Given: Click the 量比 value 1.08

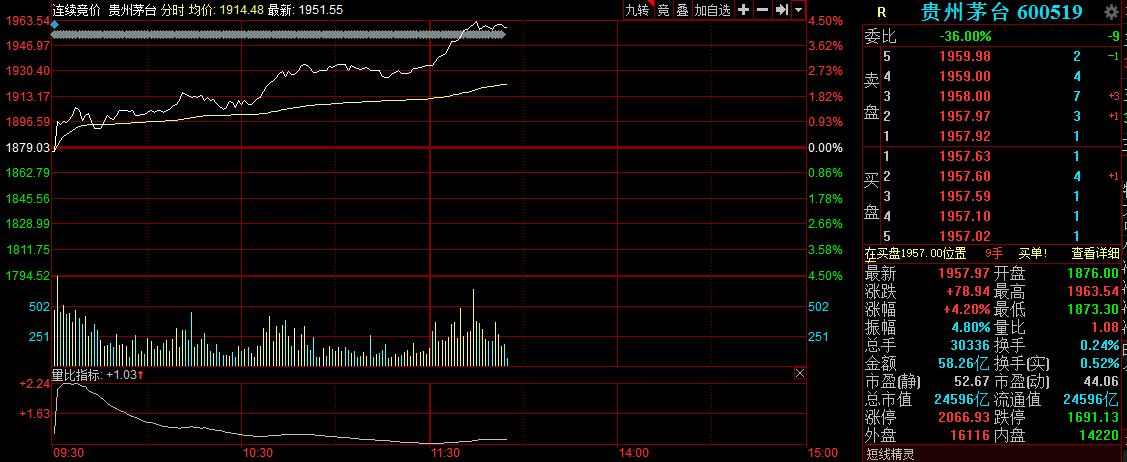Looking at the screenshot, I should tap(1105, 328).
